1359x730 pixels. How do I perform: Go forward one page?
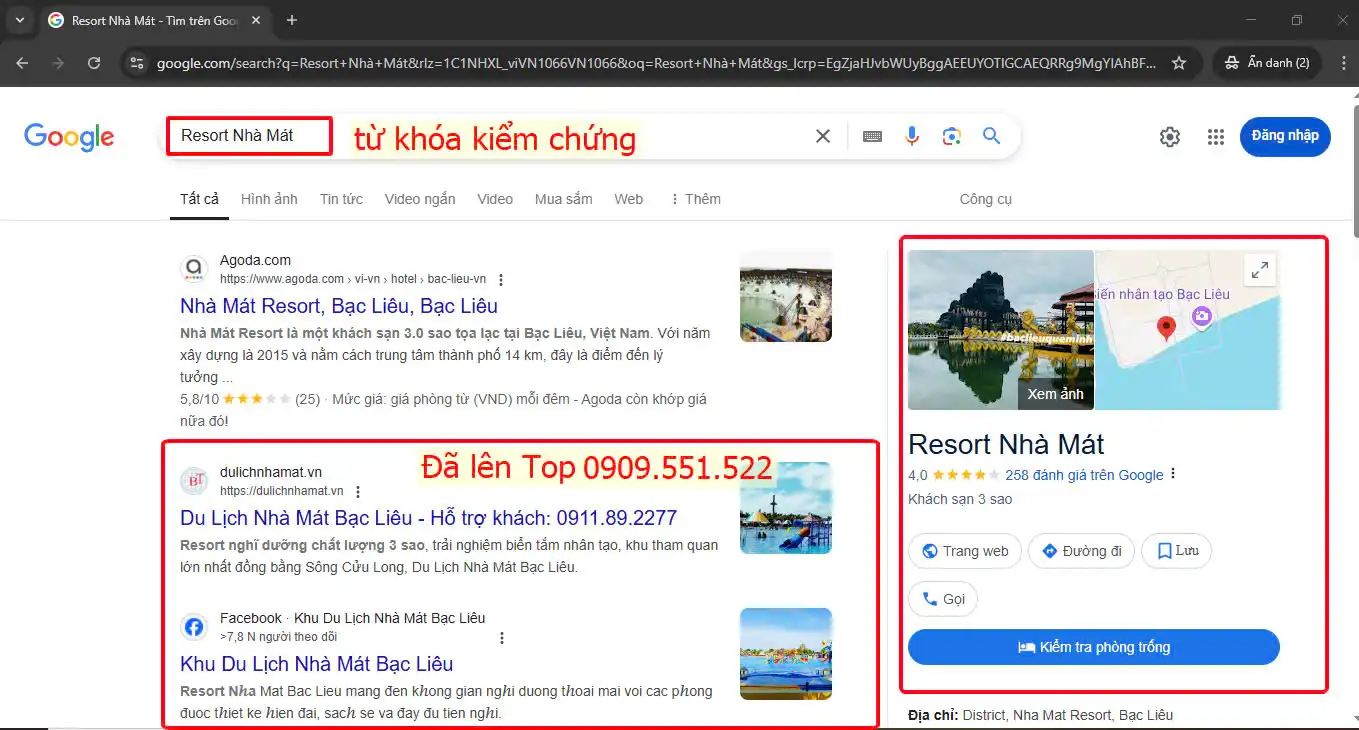[x=58, y=63]
